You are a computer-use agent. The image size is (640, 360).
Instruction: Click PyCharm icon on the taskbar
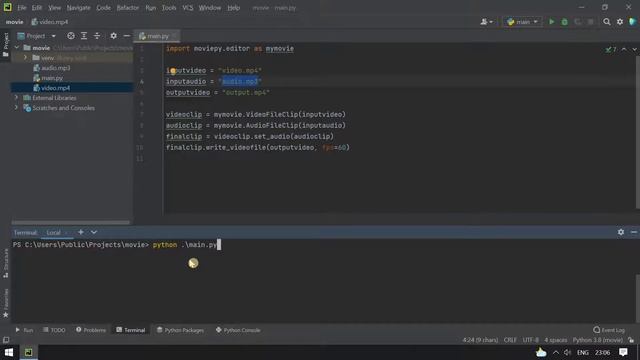29,352
